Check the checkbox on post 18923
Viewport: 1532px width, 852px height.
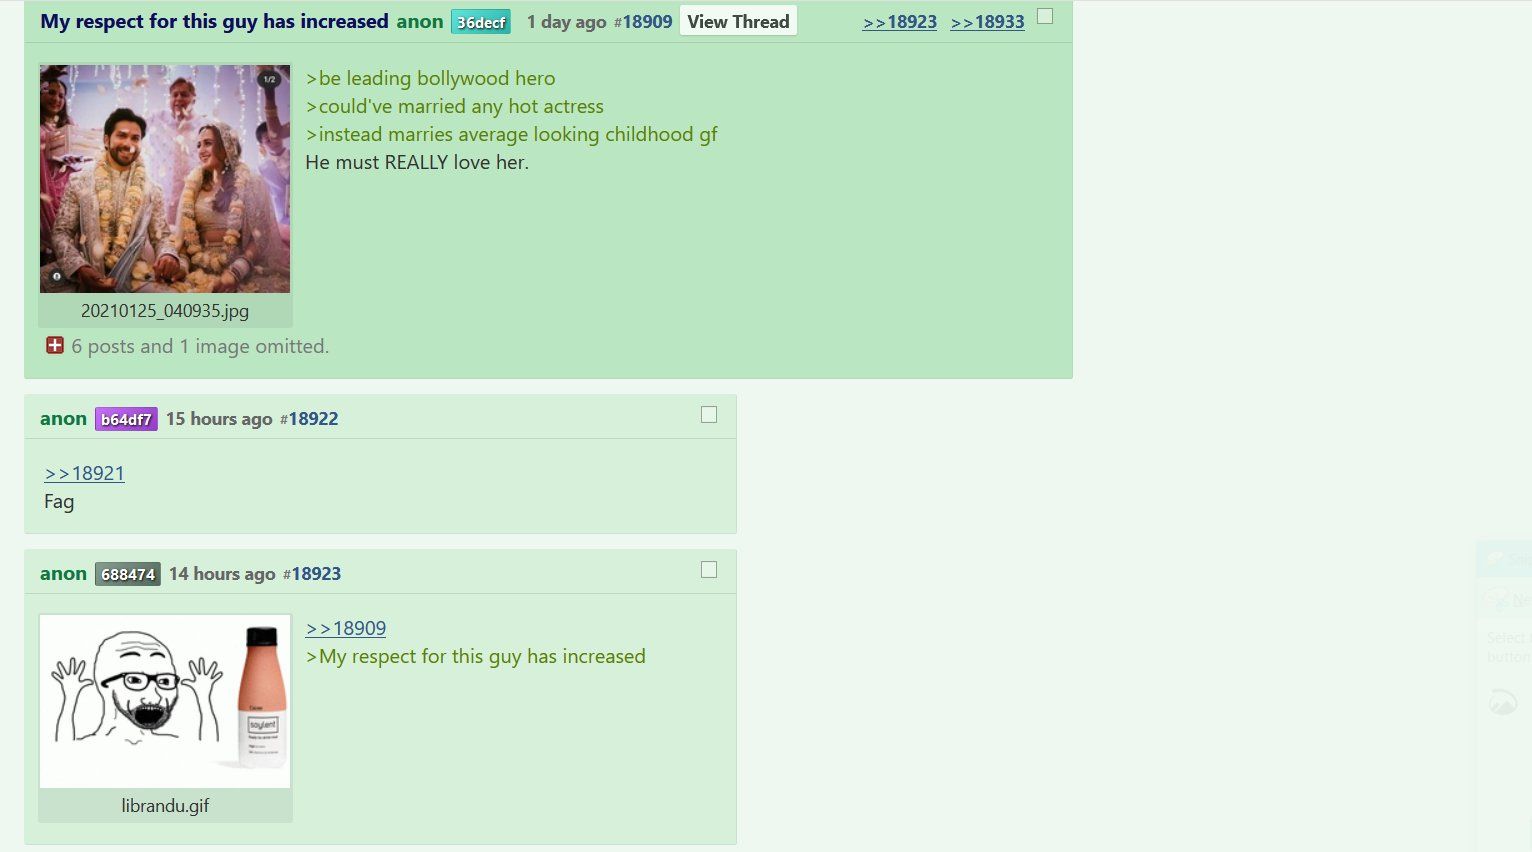pyautogui.click(x=709, y=569)
